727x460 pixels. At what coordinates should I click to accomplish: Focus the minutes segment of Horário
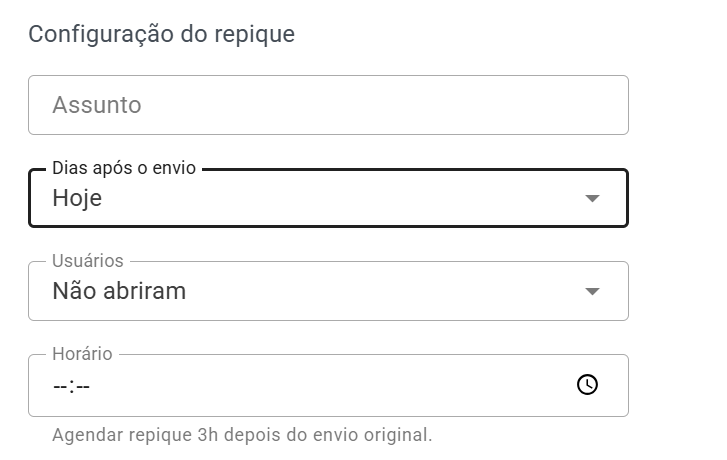point(83,386)
